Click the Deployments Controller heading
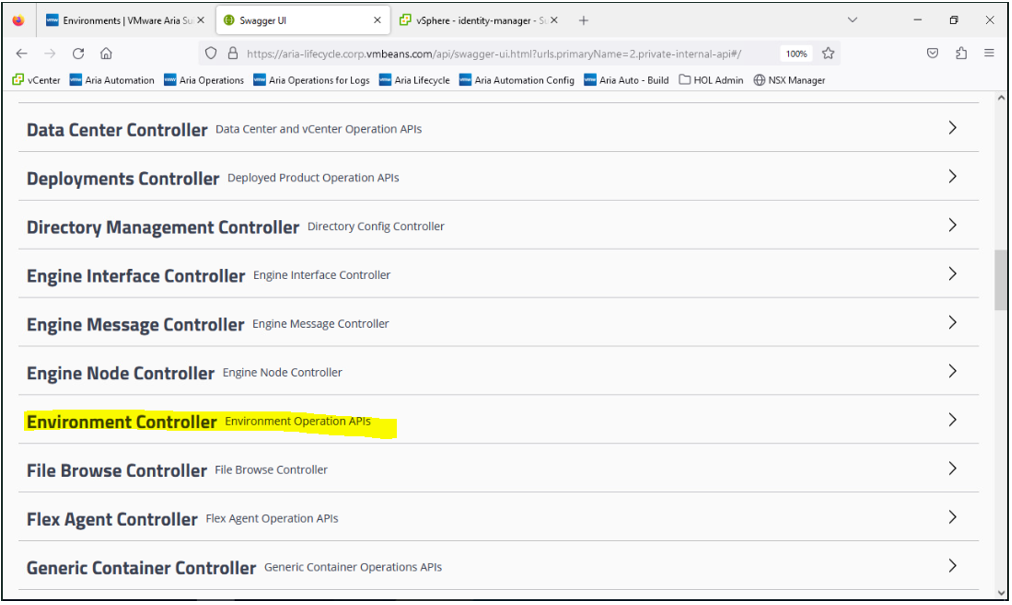The height and width of the screenshot is (605, 1012). pos(123,179)
